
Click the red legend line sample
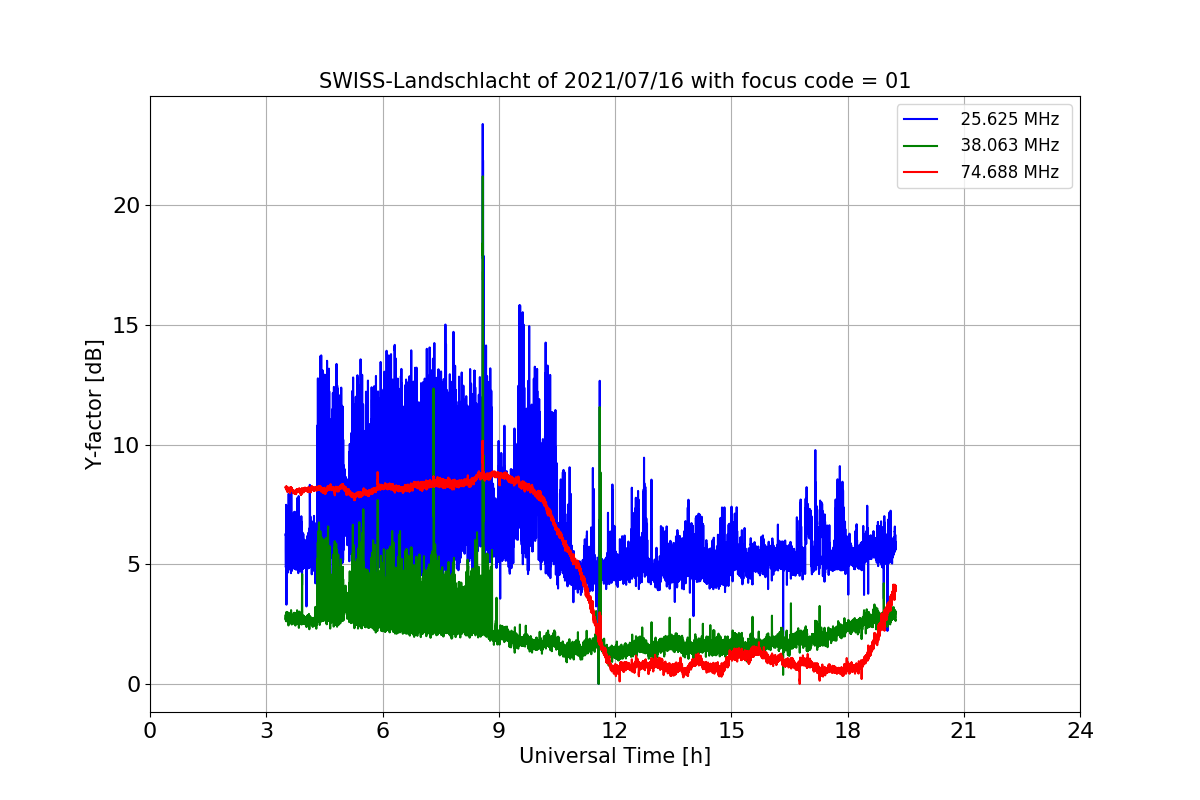coord(922,172)
